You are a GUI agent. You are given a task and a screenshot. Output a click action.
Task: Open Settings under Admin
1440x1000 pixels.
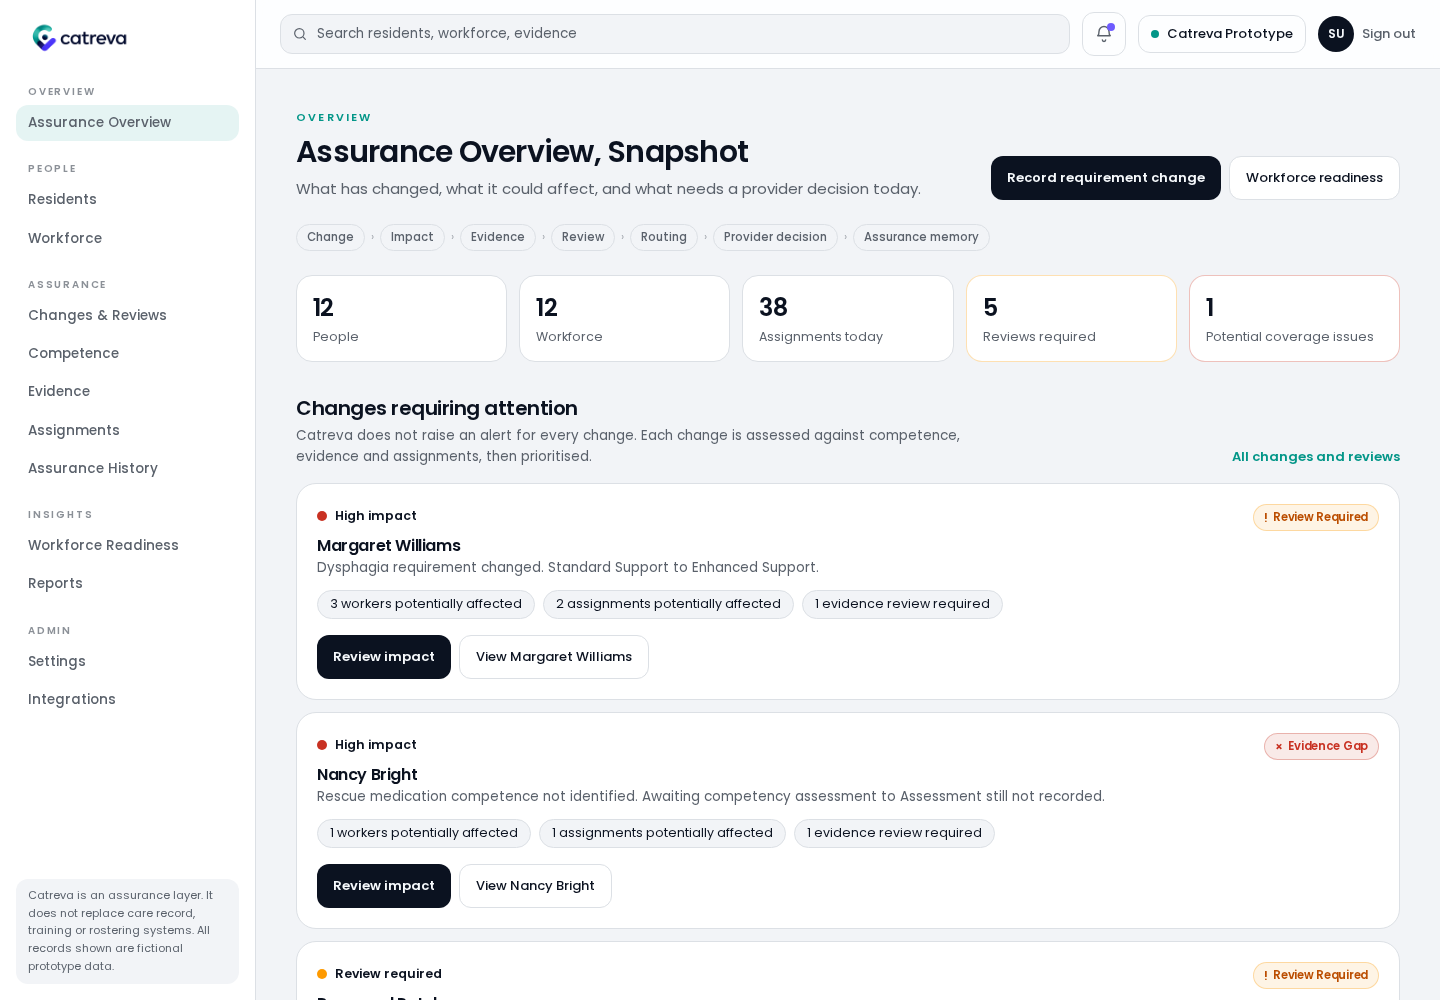click(127, 662)
